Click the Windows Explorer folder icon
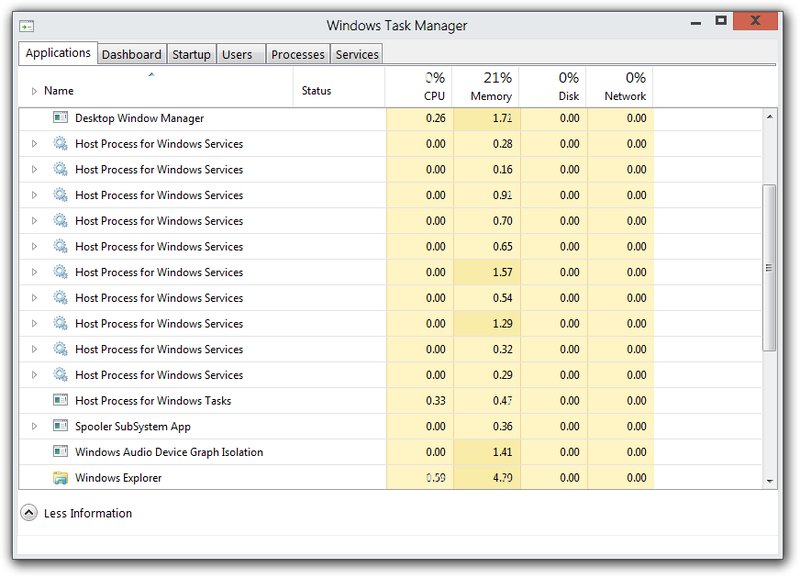The width and height of the screenshot is (800, 578). (59, 478)
